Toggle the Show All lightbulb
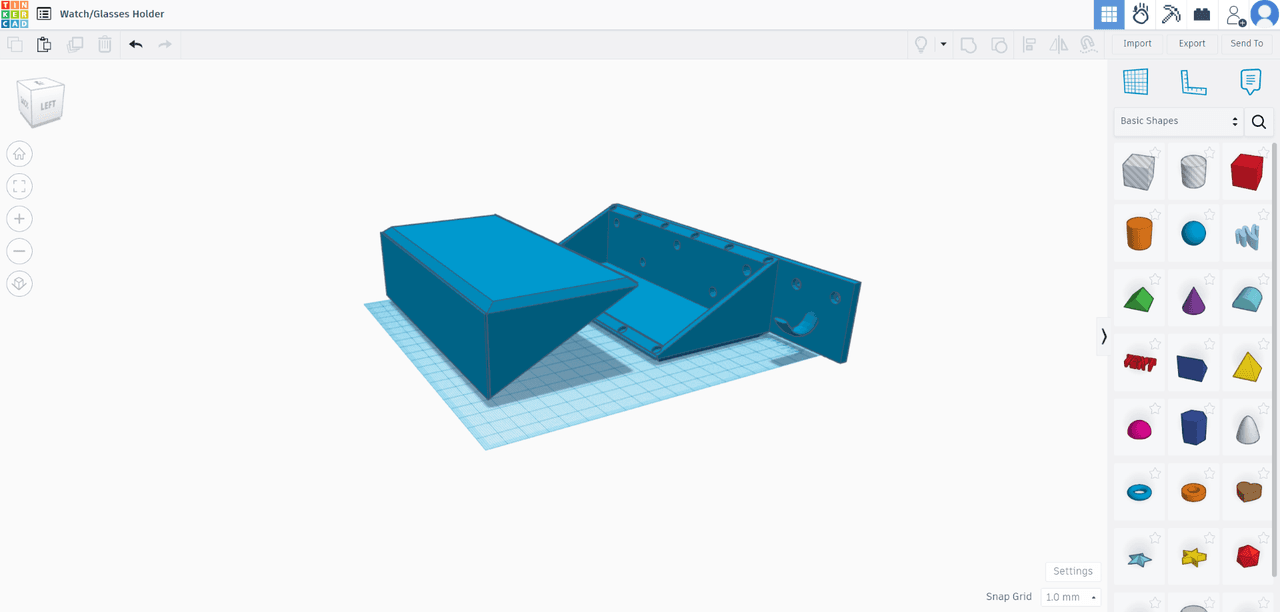The image size is (1280, 612). [x=921, y=44]
